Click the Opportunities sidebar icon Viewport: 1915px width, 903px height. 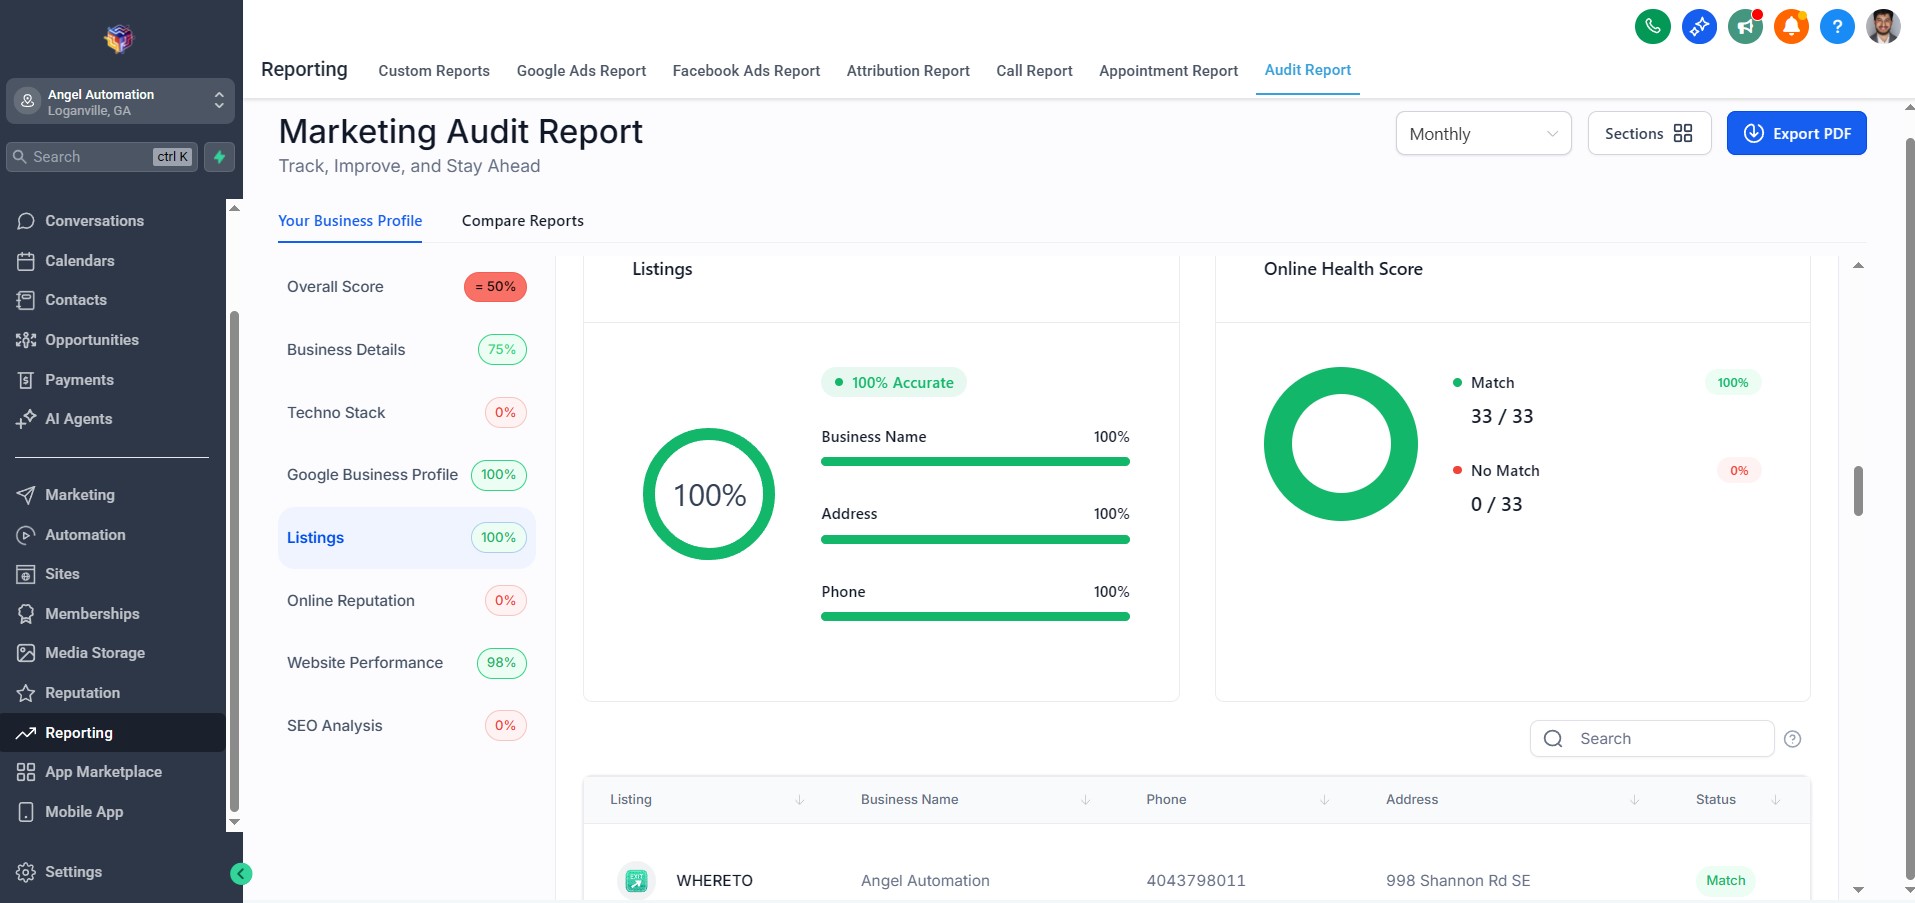pos(27,340)
